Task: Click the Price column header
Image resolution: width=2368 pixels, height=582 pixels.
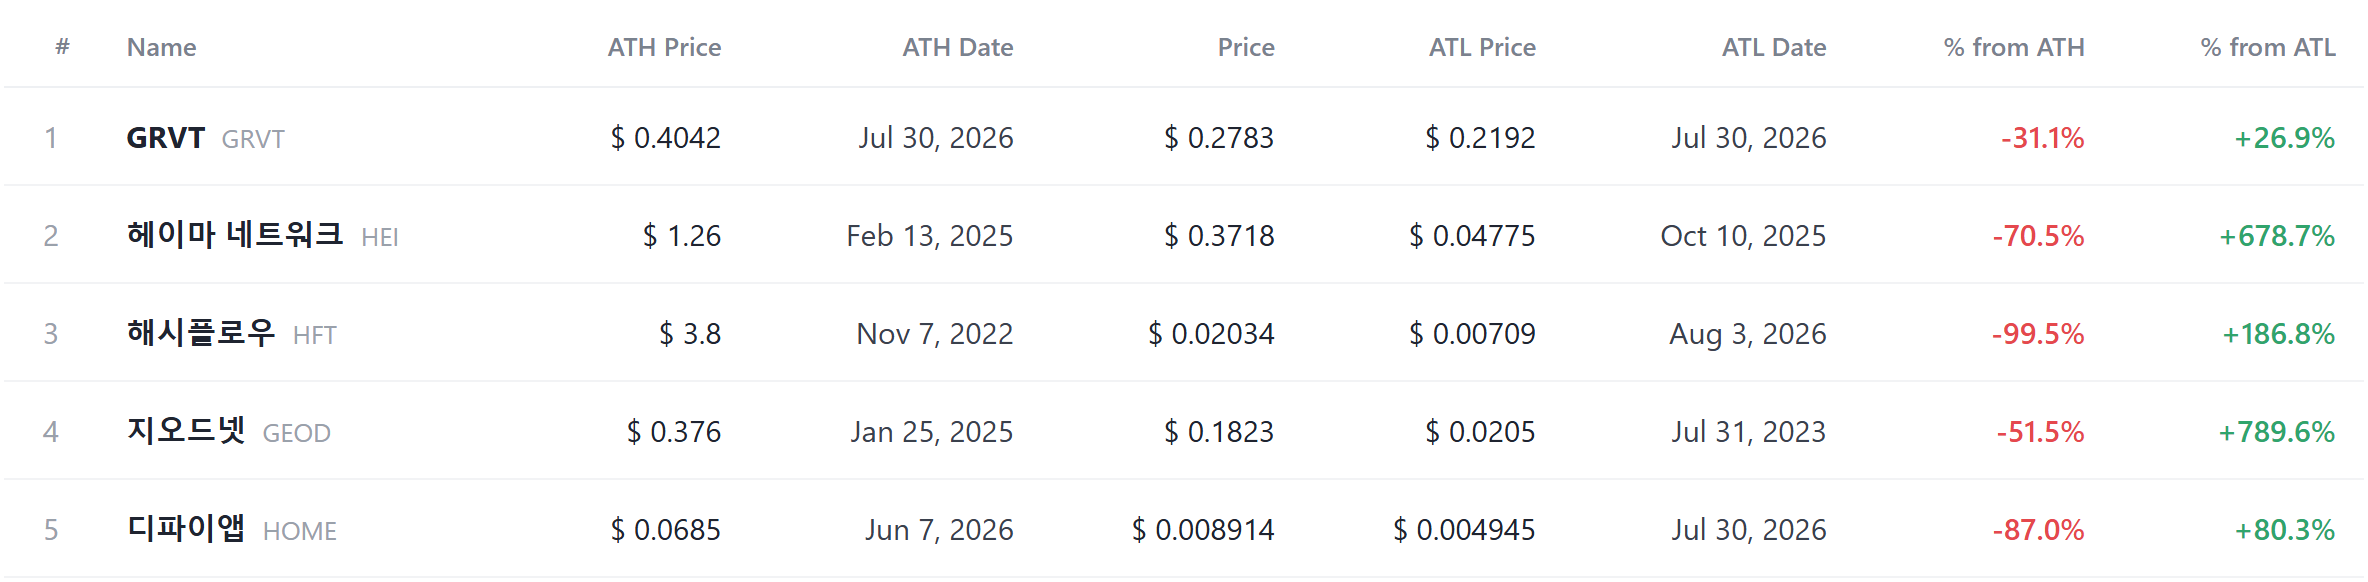Action: pos(1246,47)
